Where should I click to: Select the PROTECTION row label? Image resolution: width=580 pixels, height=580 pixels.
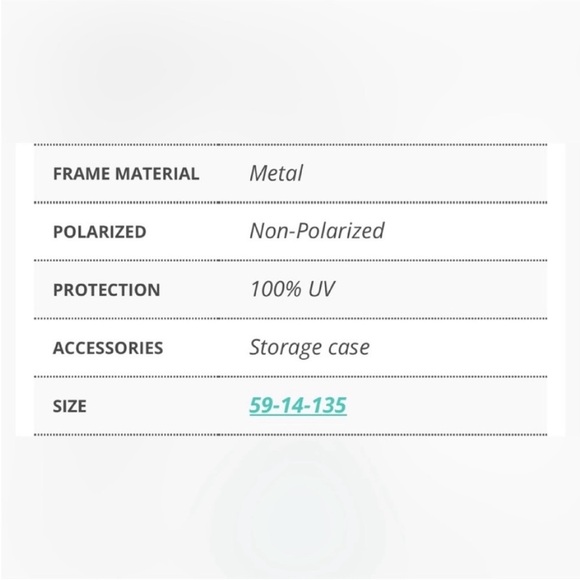tap(107, 290)
